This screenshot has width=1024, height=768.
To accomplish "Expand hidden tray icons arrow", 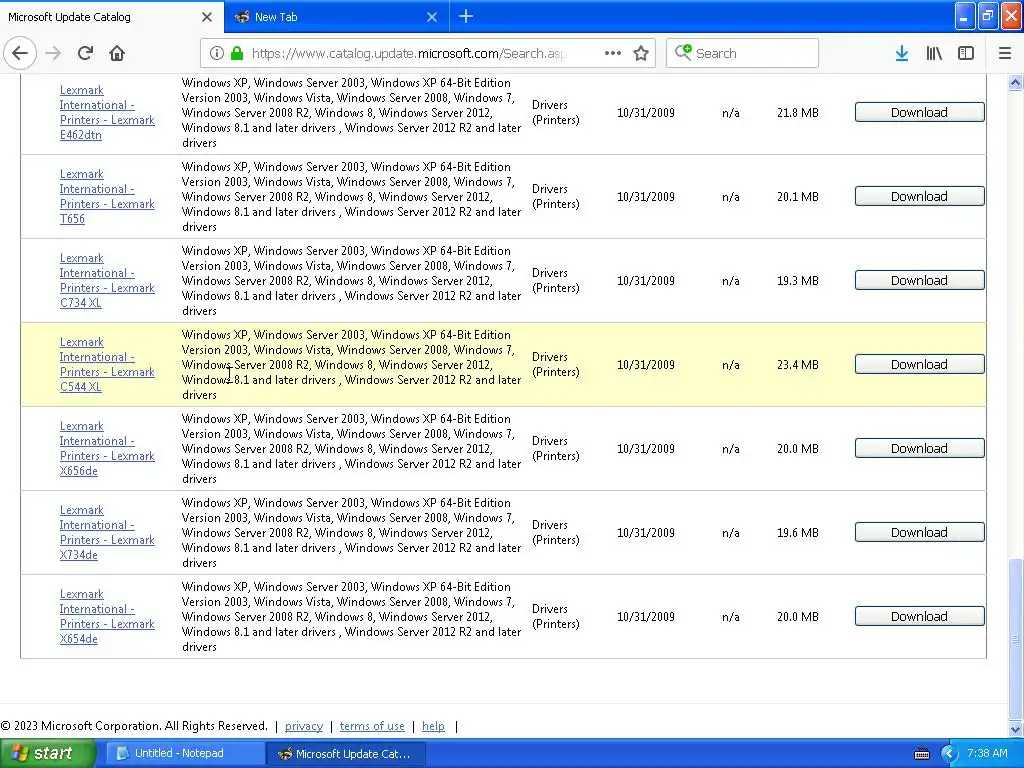I will (x=949, y=754).
